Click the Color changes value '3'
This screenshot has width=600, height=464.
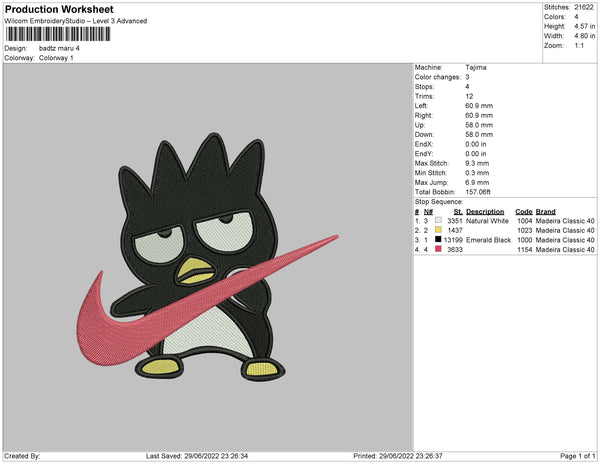467,77
